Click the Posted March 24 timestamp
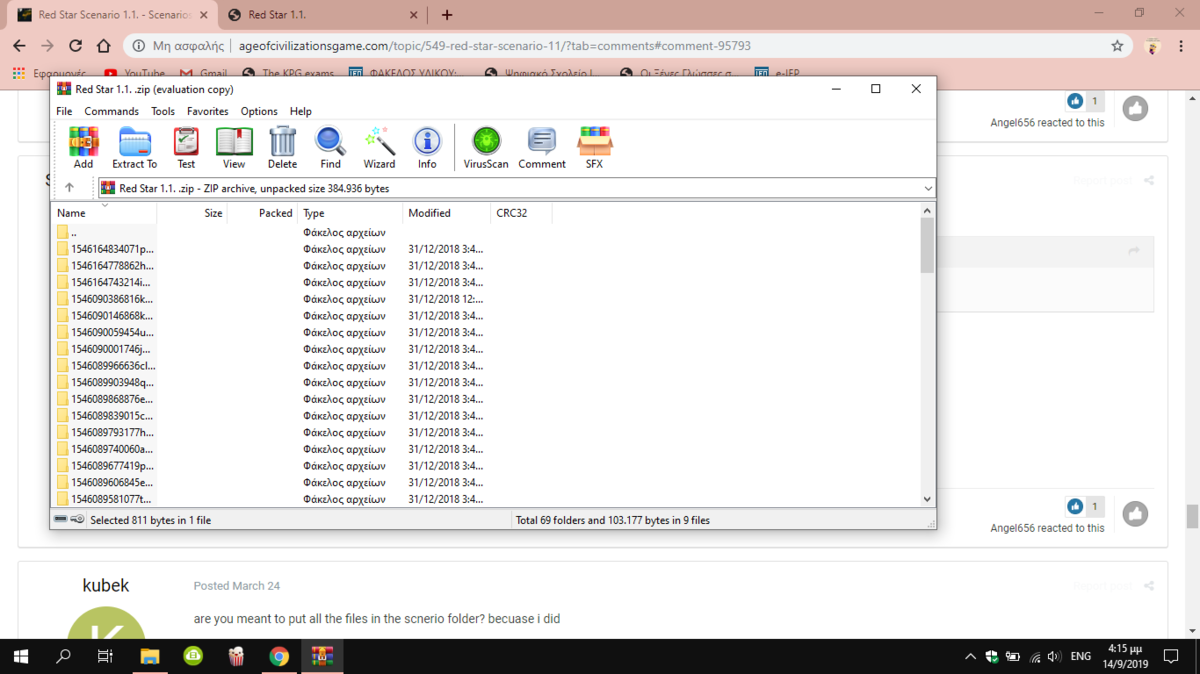 click(237, 586)
